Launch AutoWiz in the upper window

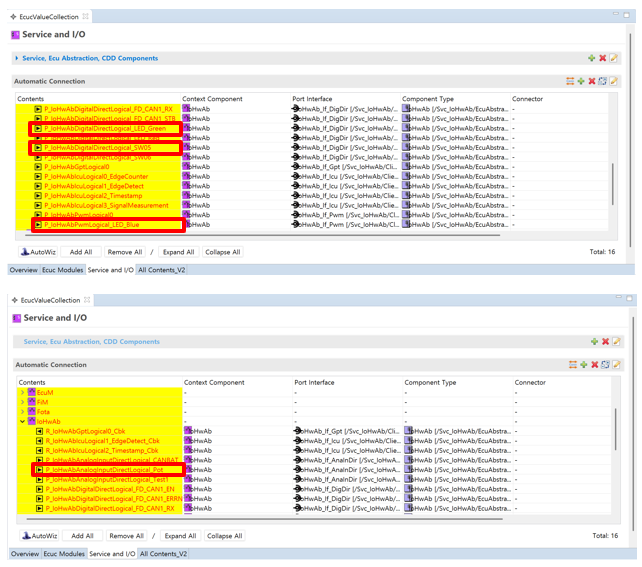[38, 252]
